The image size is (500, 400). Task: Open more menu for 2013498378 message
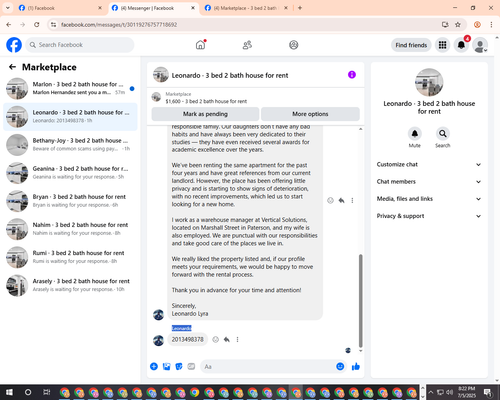[237, 339]
